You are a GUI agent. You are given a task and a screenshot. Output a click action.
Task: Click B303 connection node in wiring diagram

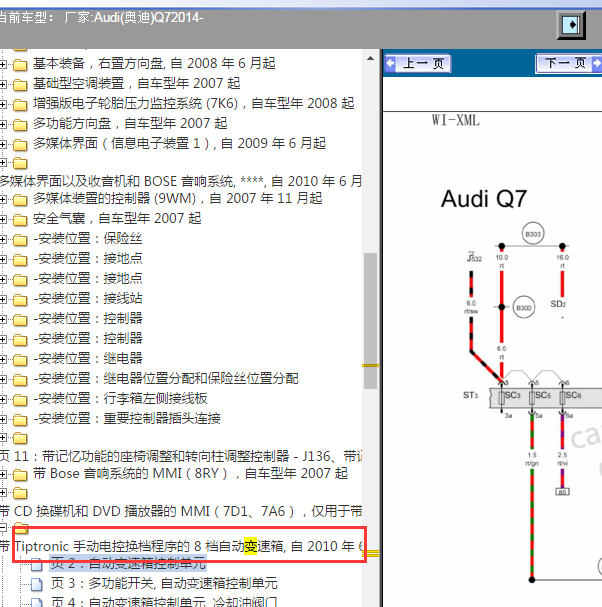(x=533, y=234)
